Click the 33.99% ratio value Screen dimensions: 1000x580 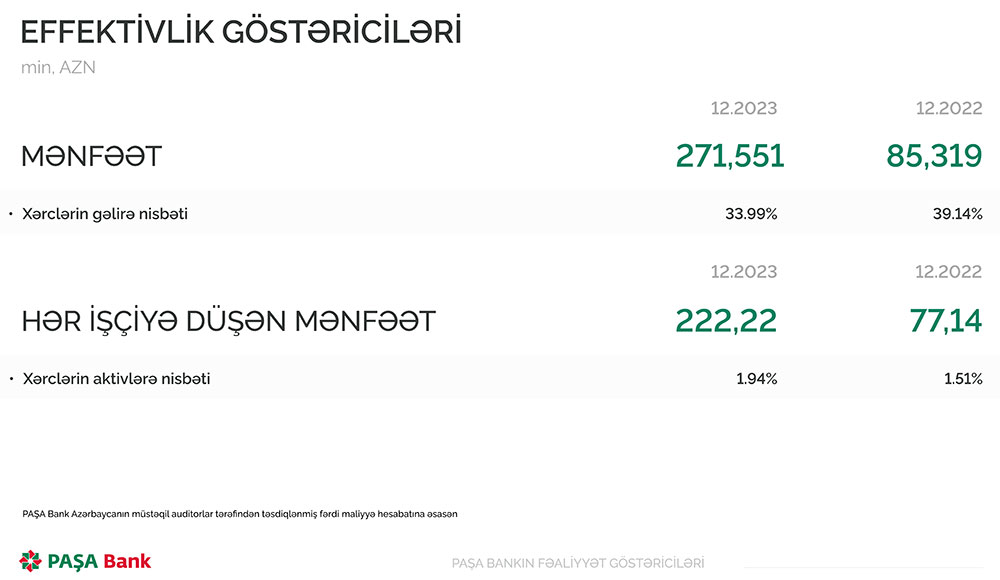click(x=751, y=214)
